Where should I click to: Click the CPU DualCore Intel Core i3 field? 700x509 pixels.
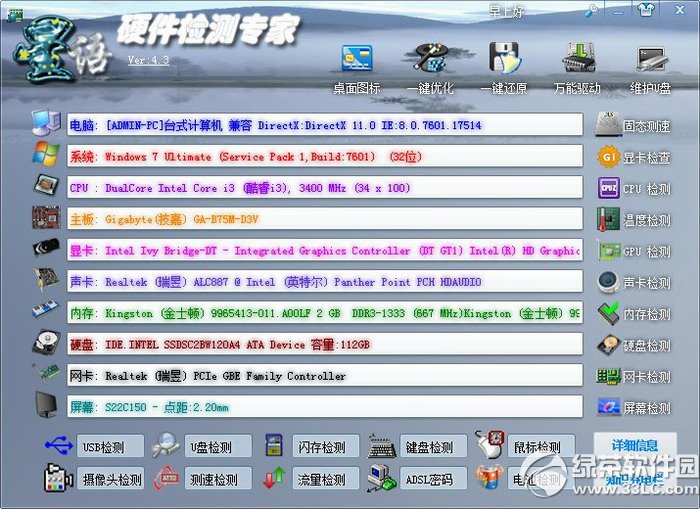tap(325, 187)
